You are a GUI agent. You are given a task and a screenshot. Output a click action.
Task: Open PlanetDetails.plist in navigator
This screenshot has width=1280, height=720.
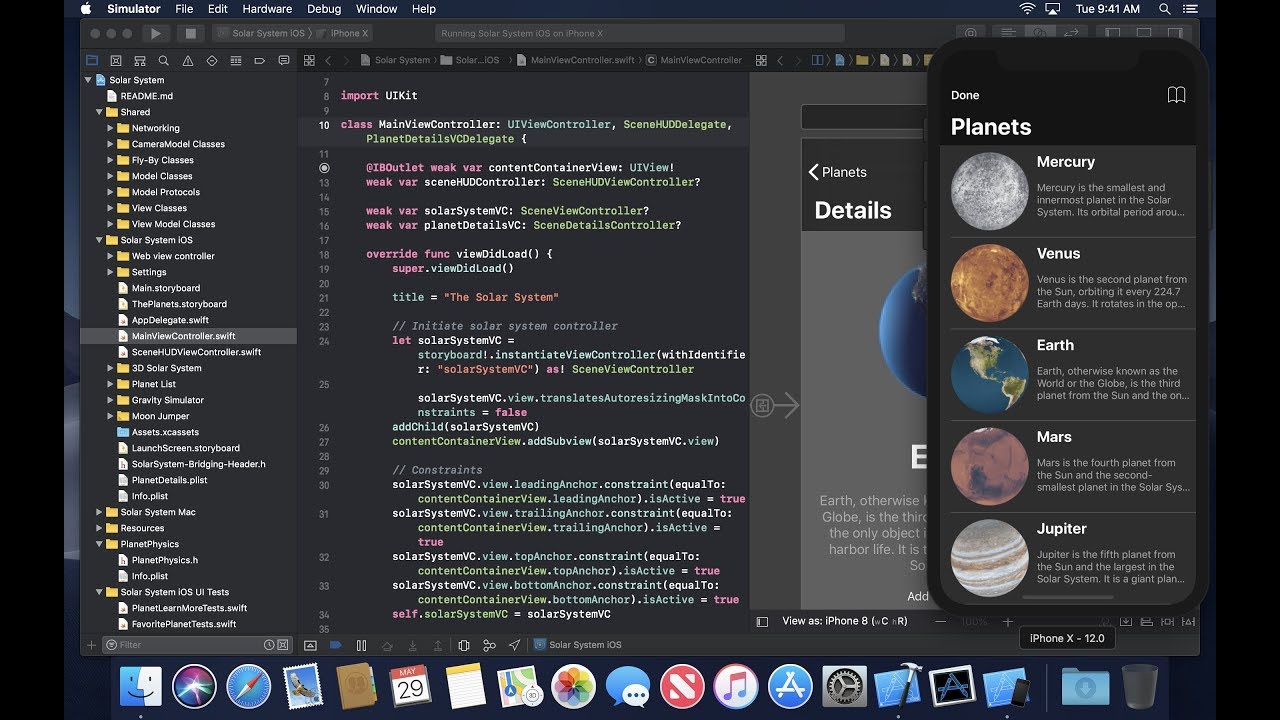[168, 480]
